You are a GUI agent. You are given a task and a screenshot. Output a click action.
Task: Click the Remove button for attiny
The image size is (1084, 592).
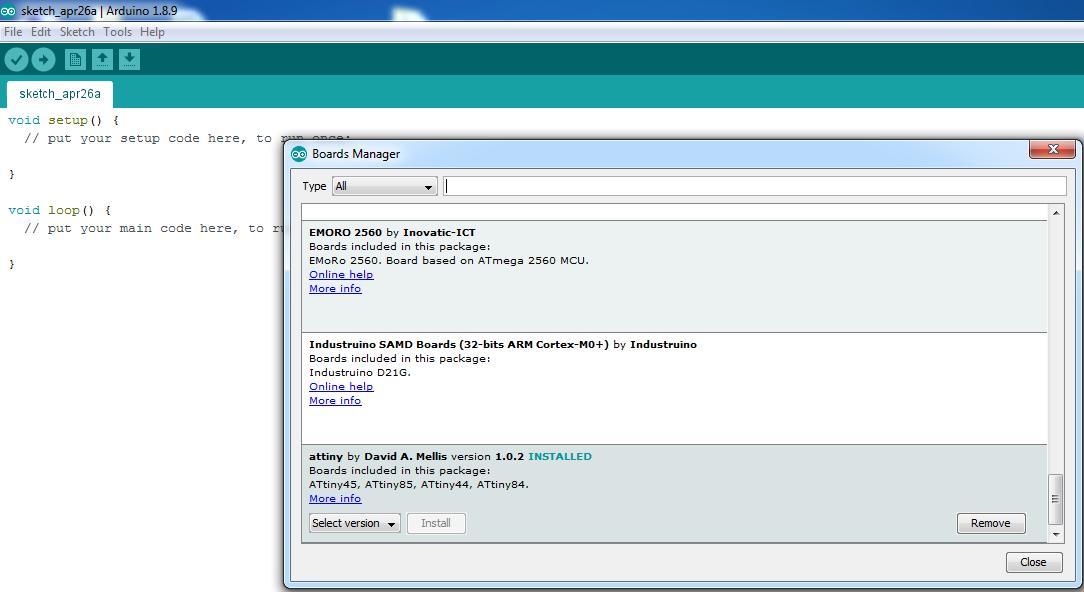(x=991, y=524)
